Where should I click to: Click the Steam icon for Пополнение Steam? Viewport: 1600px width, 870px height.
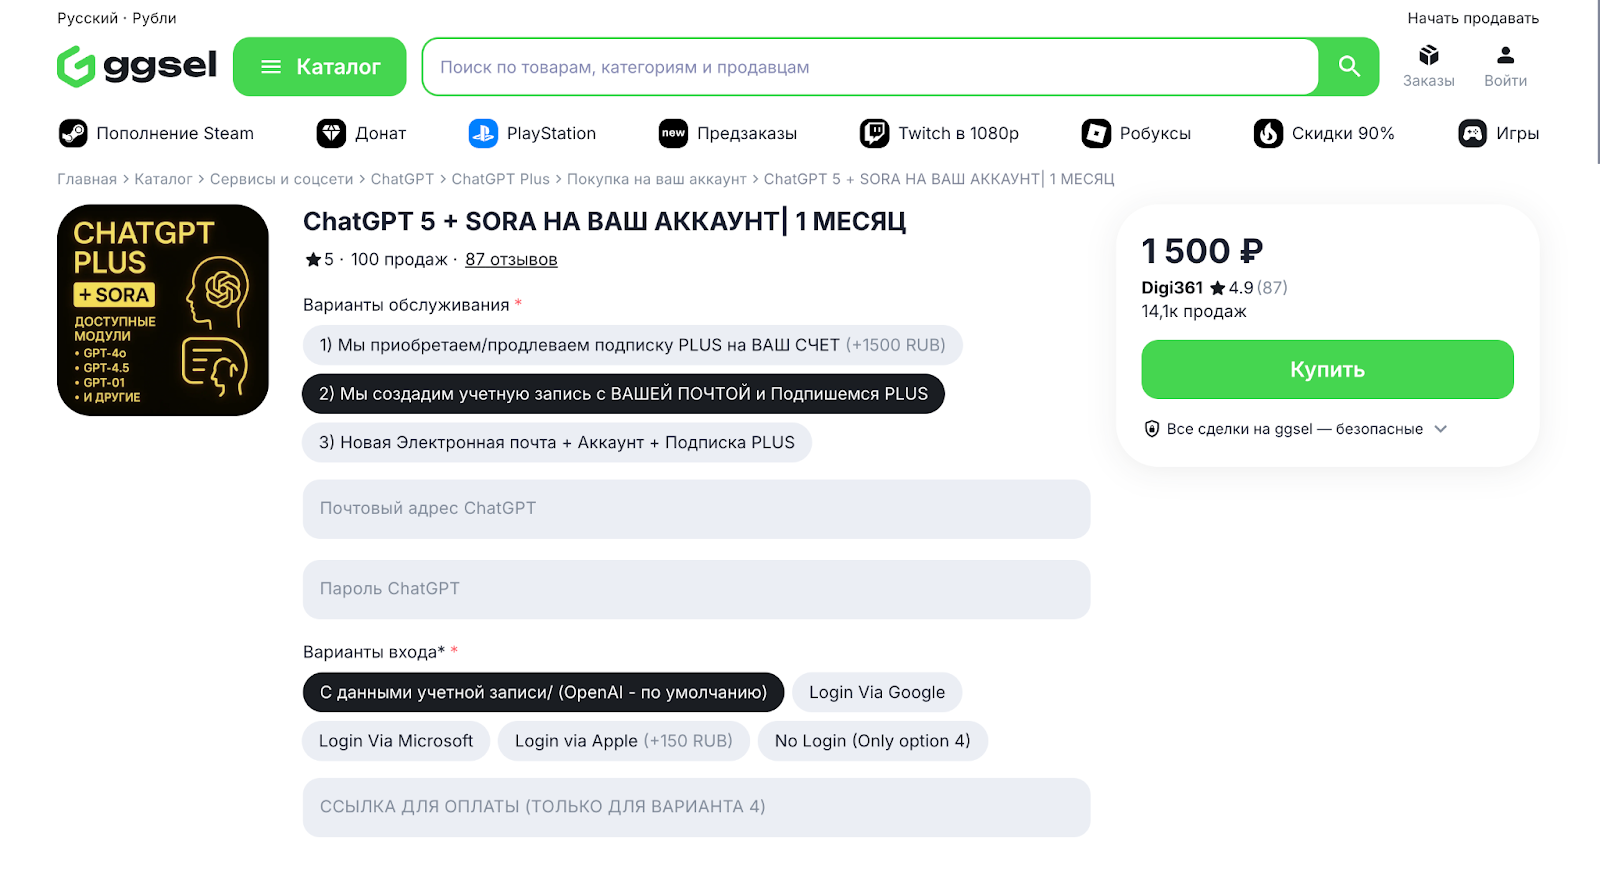pyautogui.click(x=73, y=133)
